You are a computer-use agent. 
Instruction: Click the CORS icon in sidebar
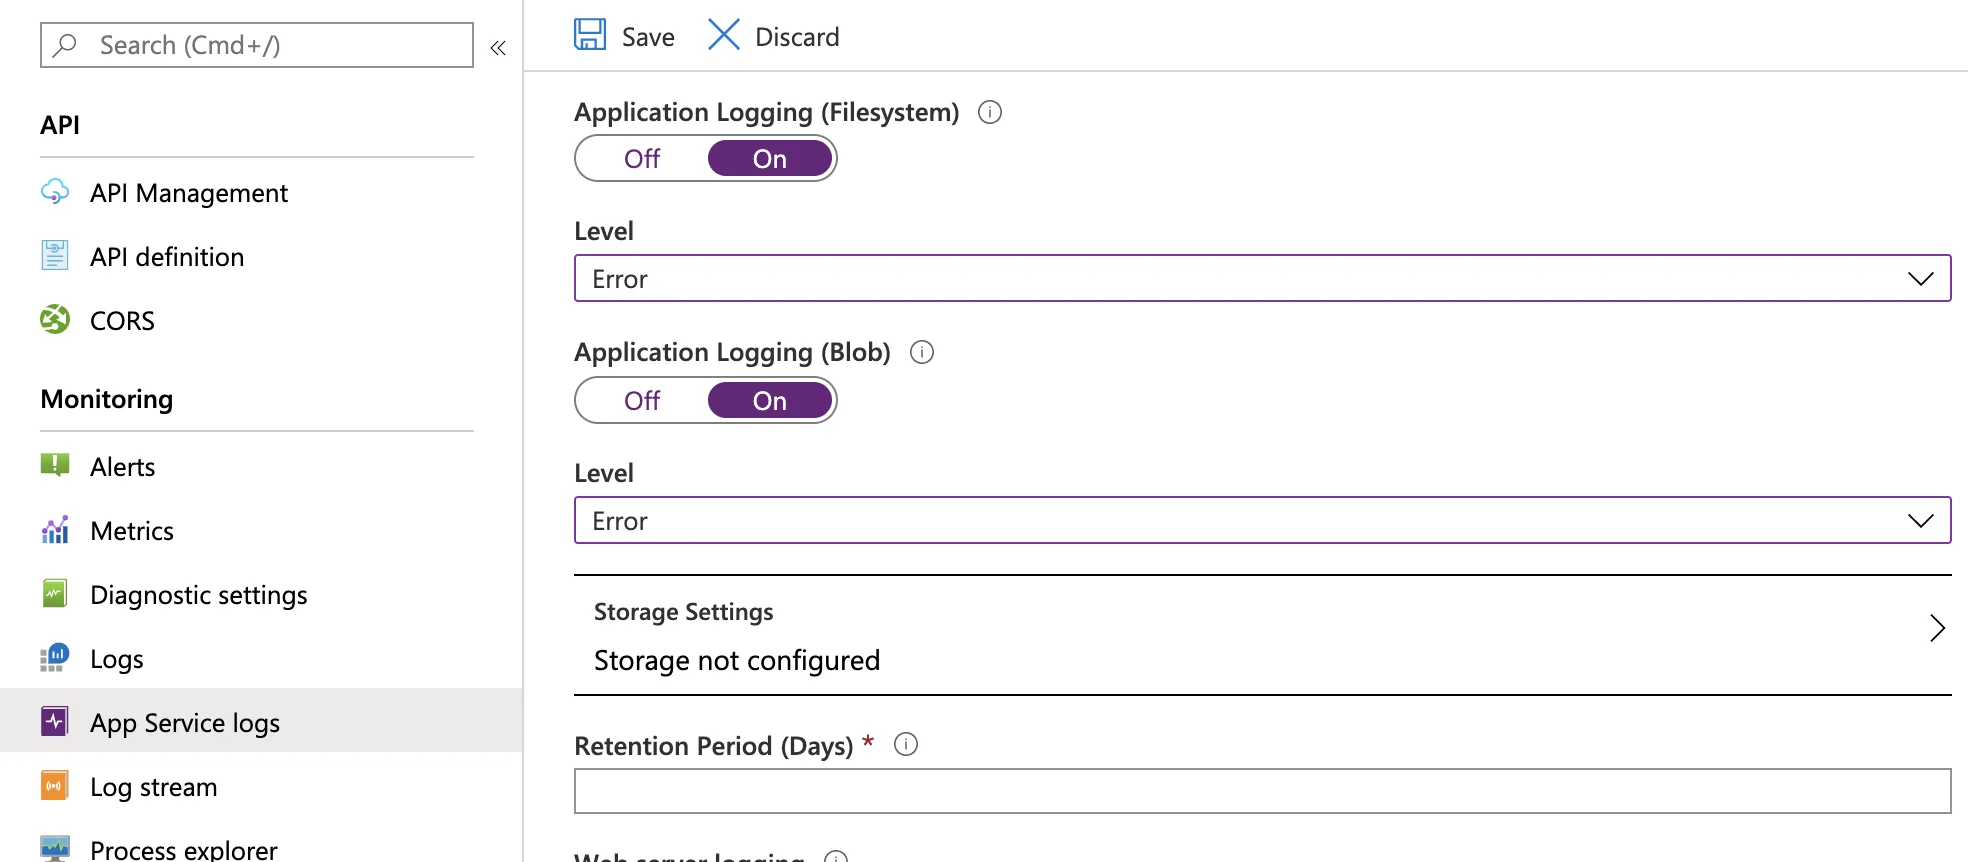click(55, 320)
